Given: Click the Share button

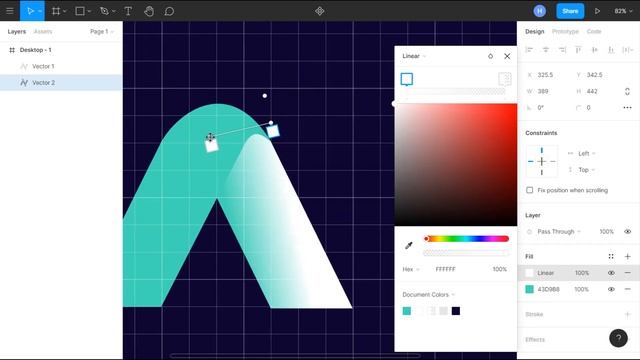Looking at the screenshot, I should pos(570,11).
